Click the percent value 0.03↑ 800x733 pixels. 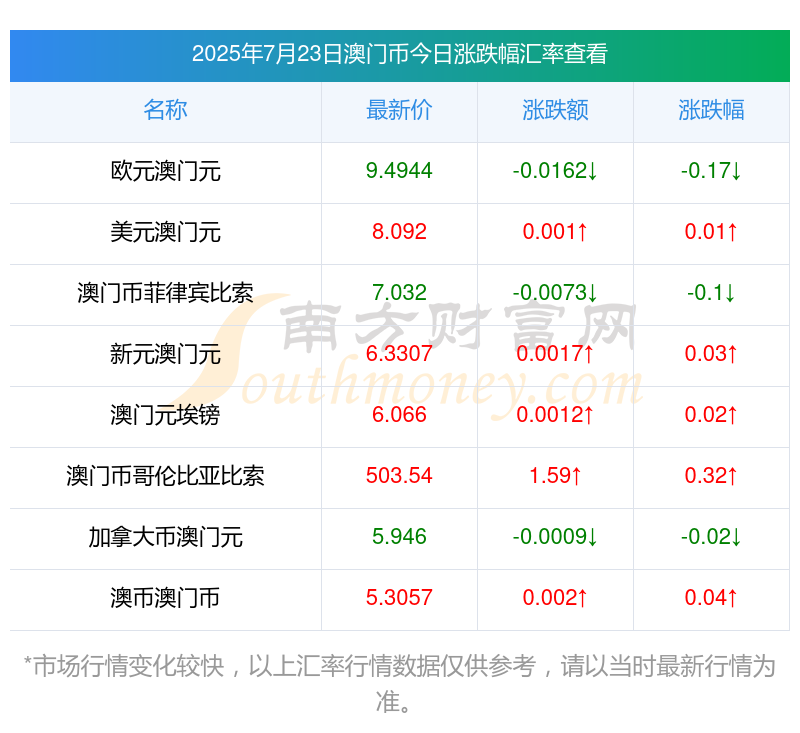(711, 353)
